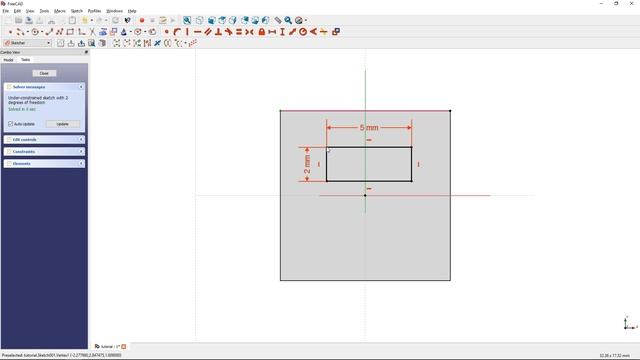Apply the Angle constraint

point(313,32)
